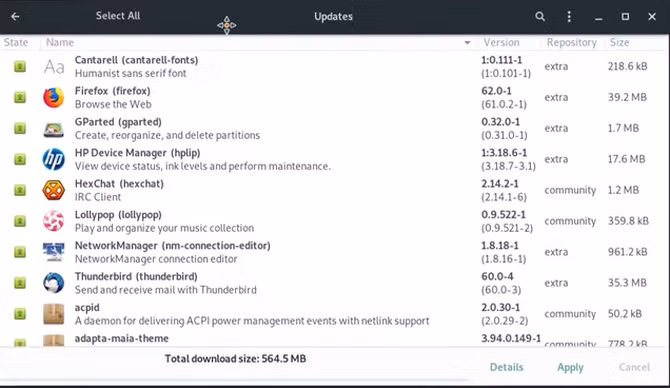Select the Lollypop music player icon

tap(53, 221)
